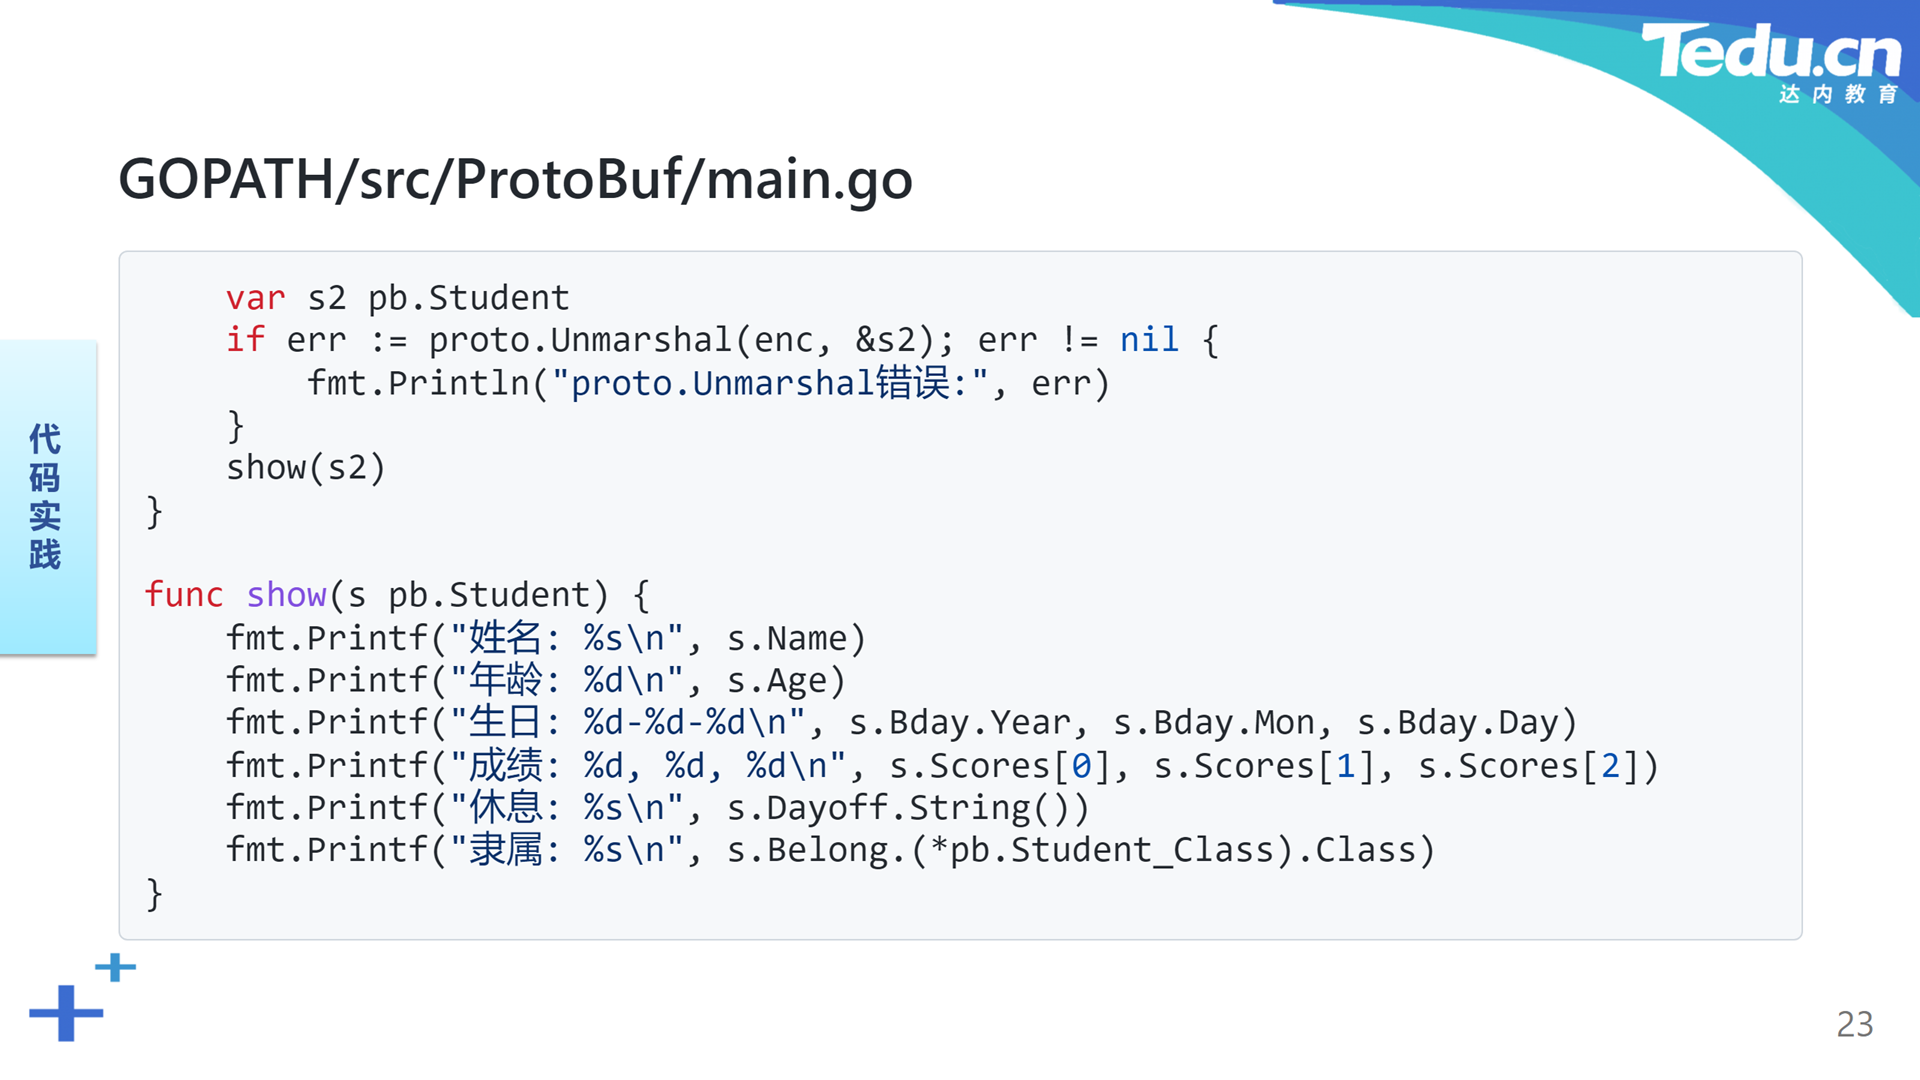Select the 代码实践 side tab
1920x1080 pixels.
47,497
